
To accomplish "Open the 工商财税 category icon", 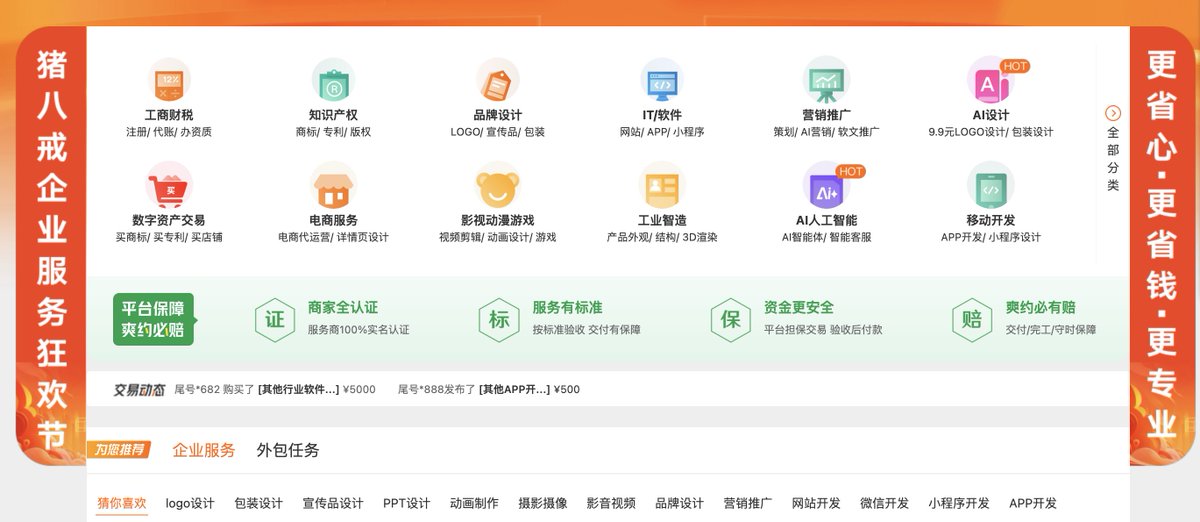I will tap(169, 81).
